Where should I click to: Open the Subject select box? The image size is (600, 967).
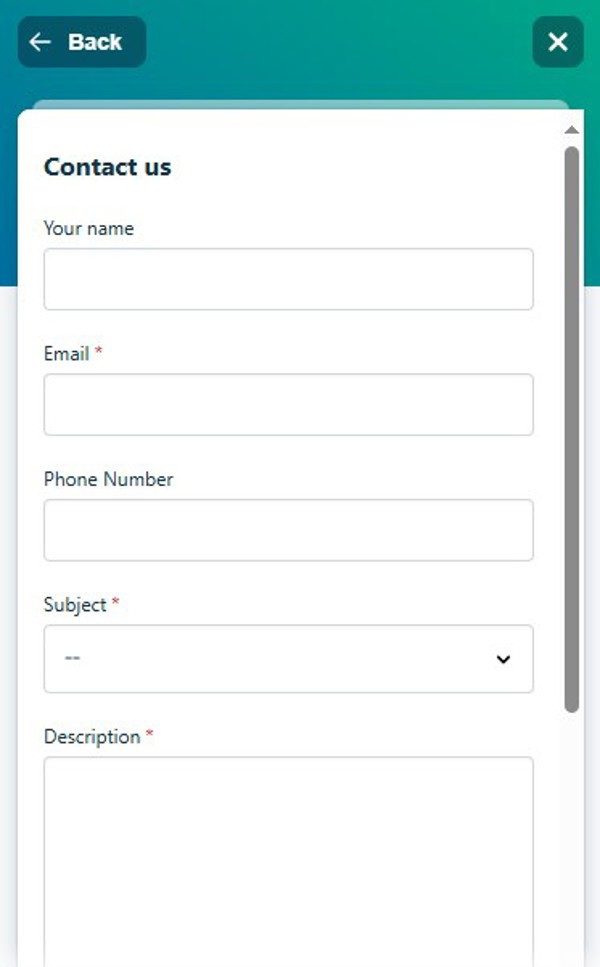coord(289,659)
